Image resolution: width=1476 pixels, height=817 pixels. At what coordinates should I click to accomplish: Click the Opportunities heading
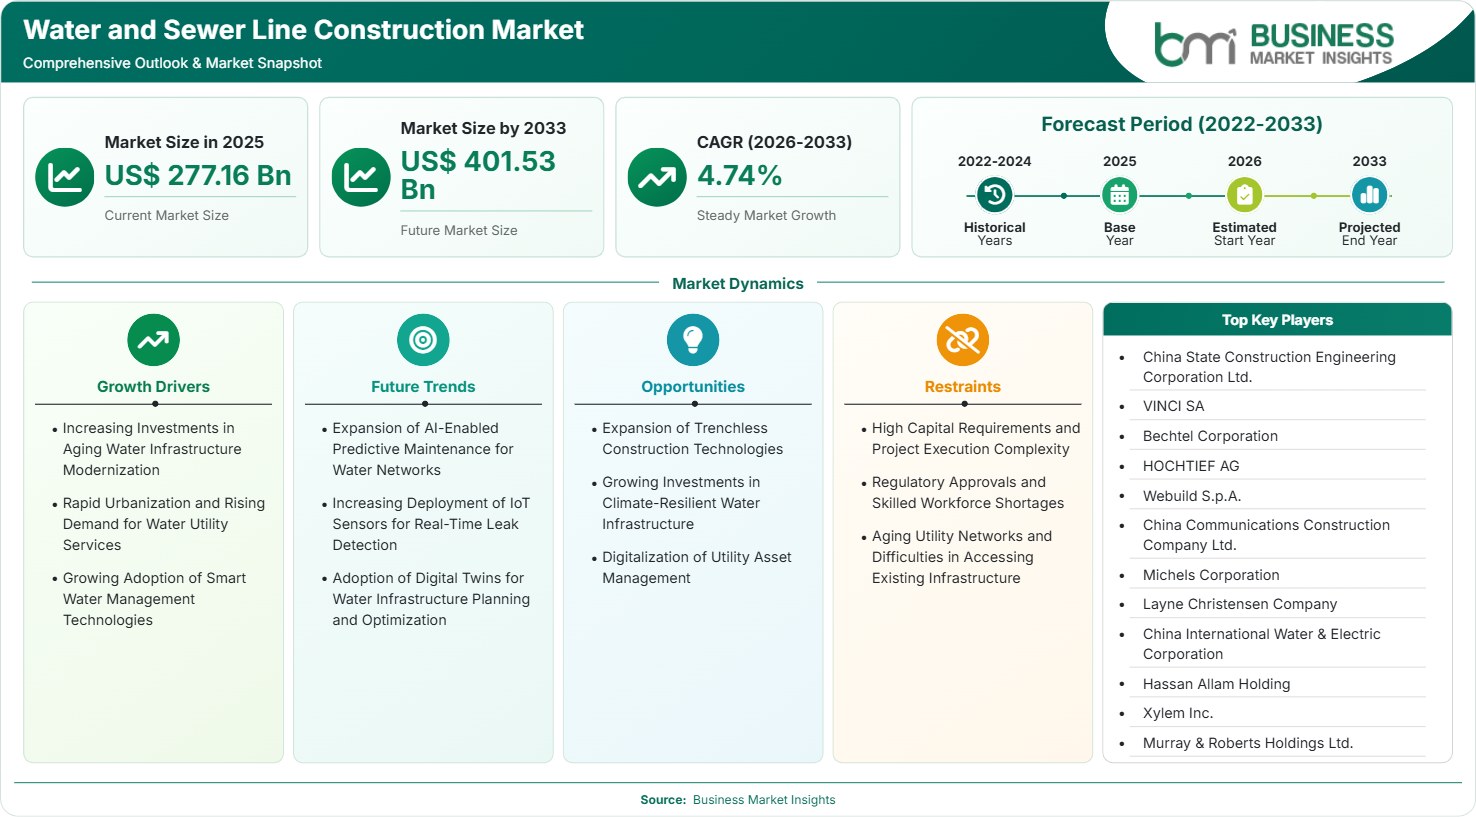[x=693, y=386]
